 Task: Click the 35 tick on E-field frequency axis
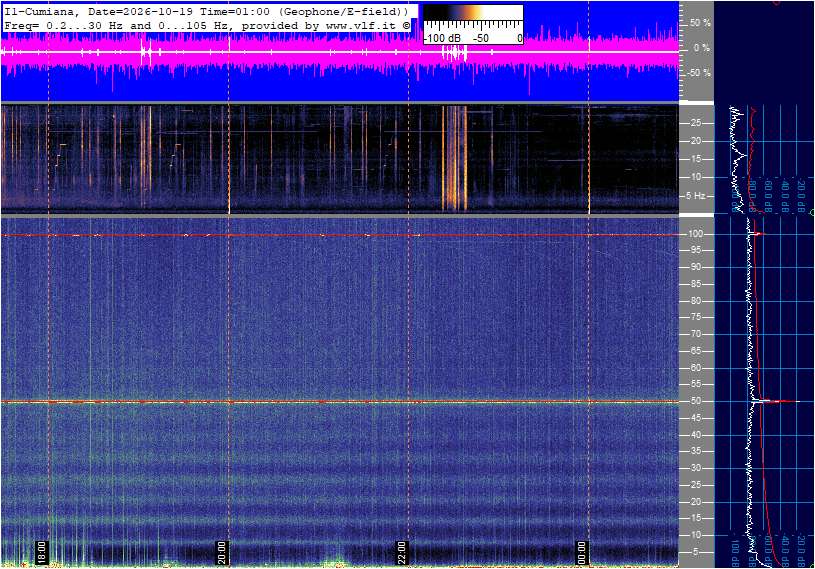[695, 452]
